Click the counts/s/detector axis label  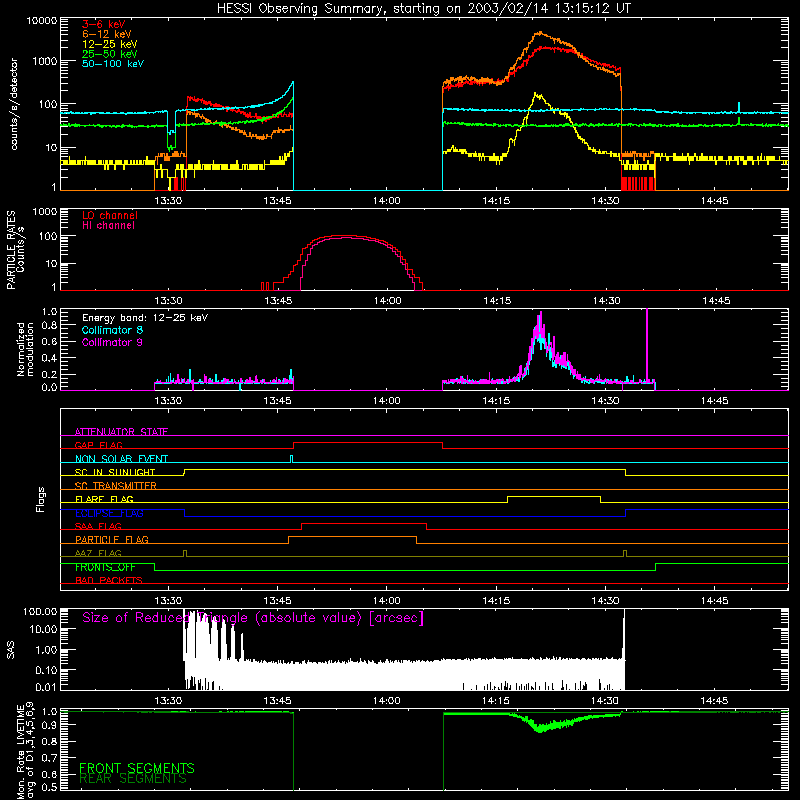point(14,104)
